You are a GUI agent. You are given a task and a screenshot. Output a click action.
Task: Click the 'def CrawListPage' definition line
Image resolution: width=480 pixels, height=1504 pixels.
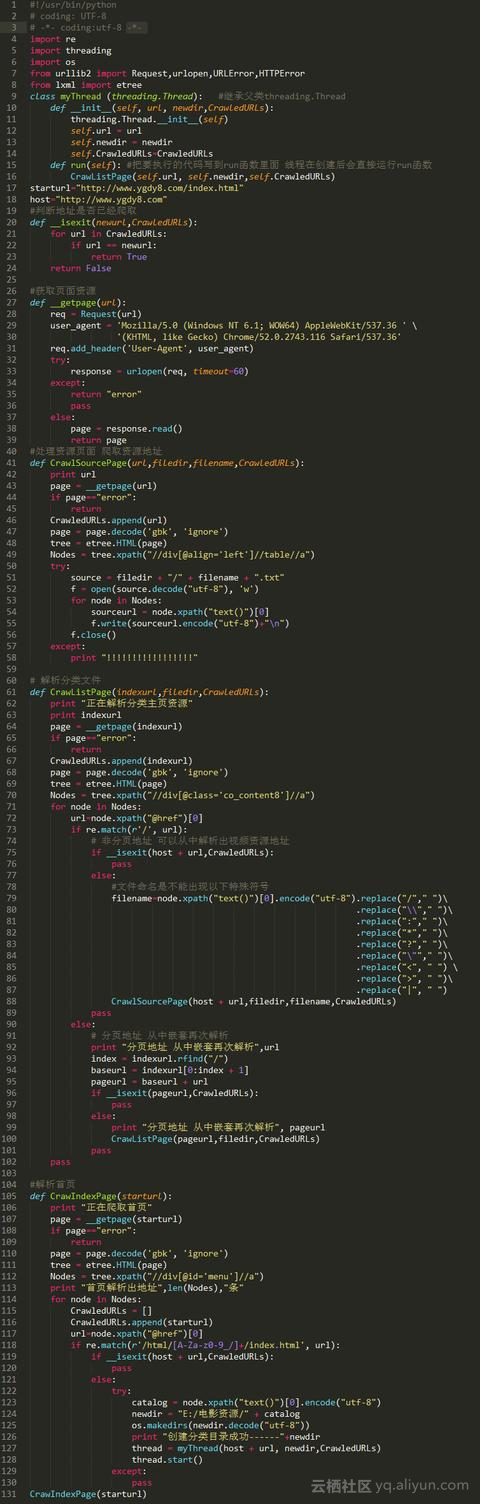point(150,691)
